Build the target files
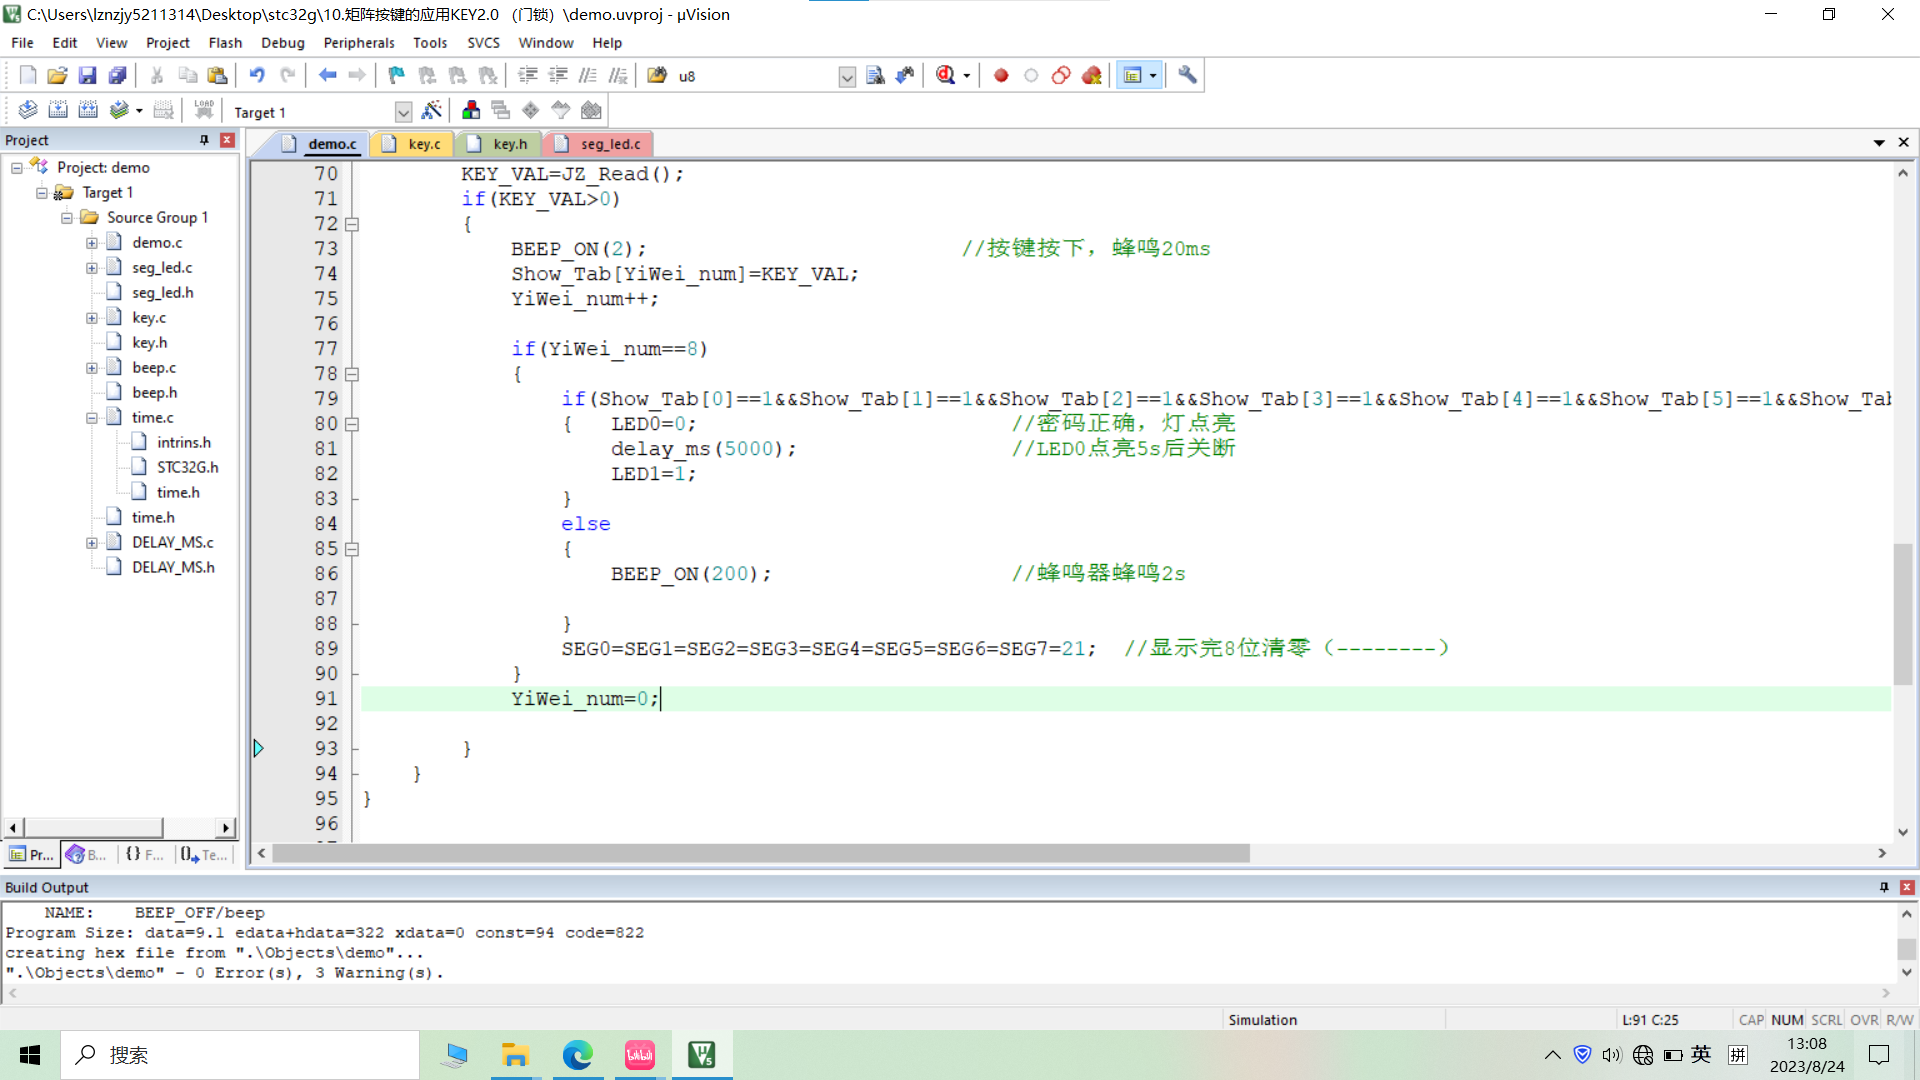The image size is (1920, 1080). [x=58, y=110]
